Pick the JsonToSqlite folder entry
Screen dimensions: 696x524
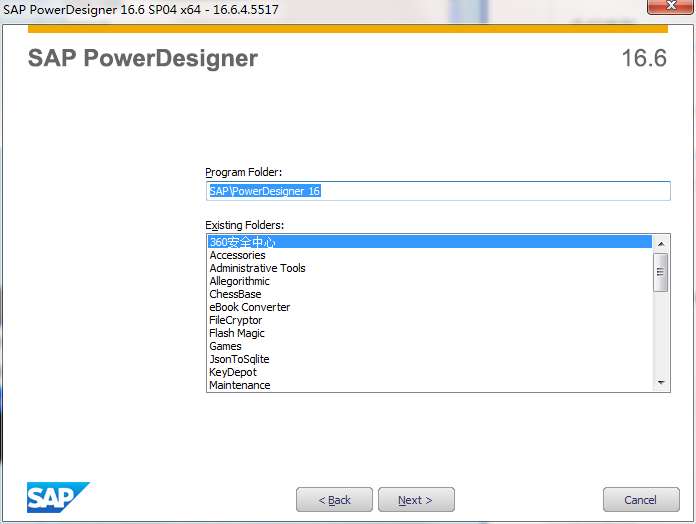tap(239, 359)
